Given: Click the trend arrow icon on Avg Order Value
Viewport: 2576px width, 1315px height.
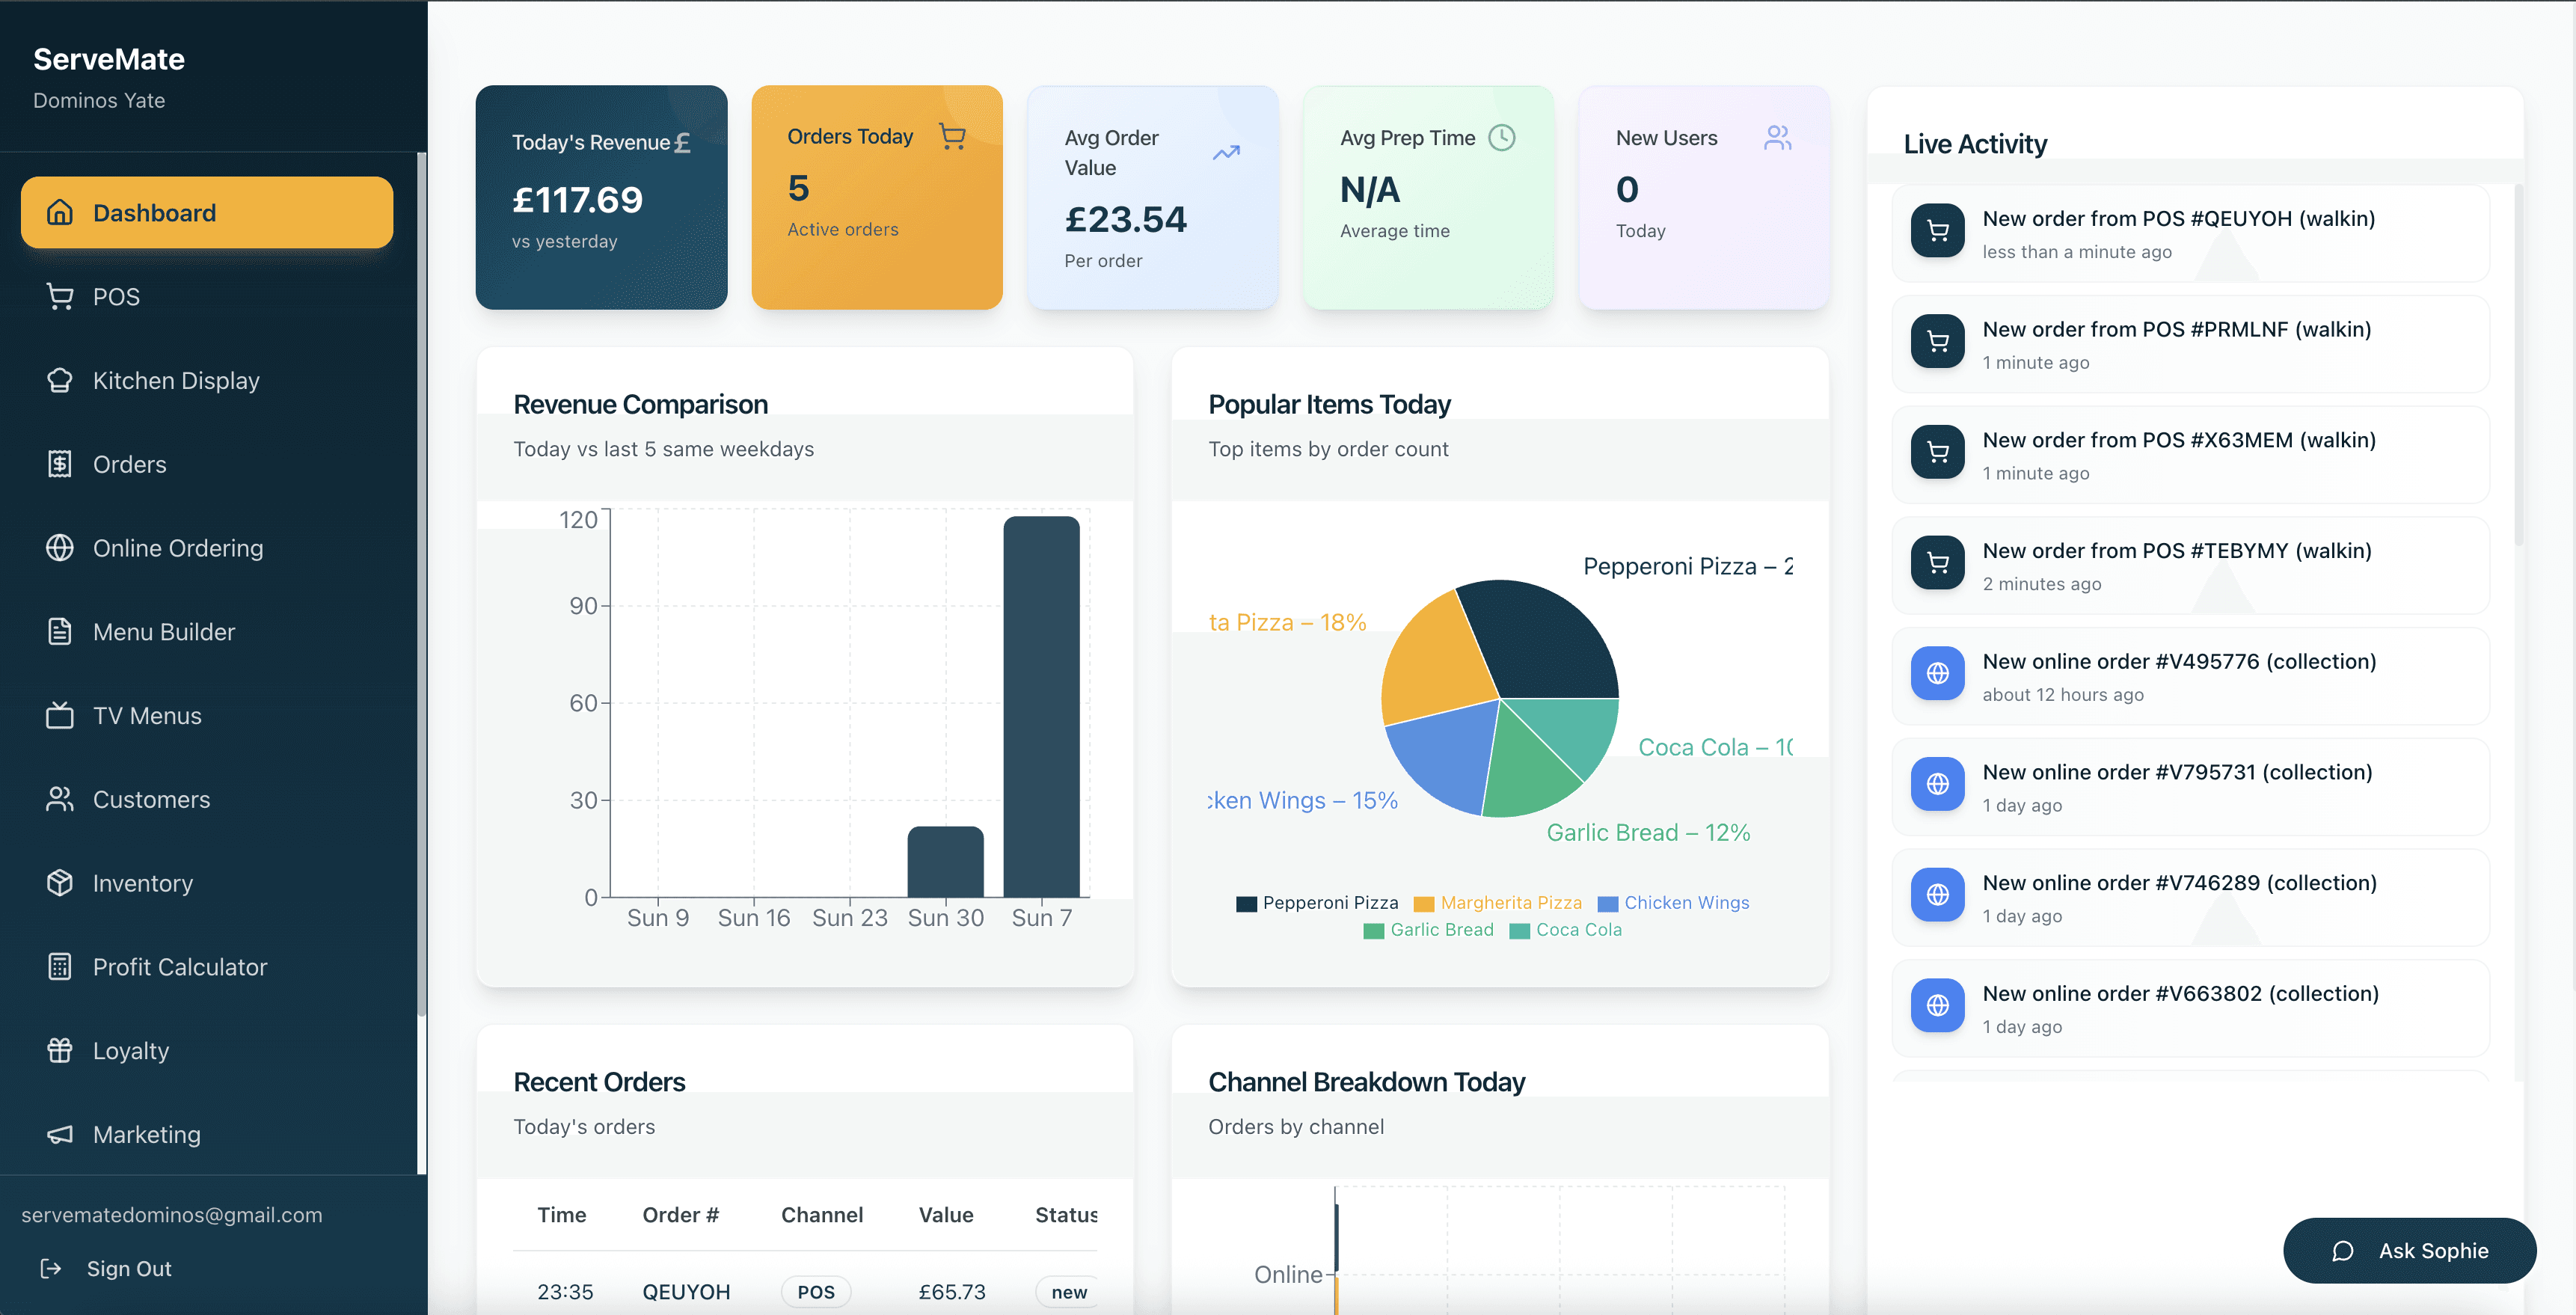Looking at the screenshot, I should tap(1226, 153).
